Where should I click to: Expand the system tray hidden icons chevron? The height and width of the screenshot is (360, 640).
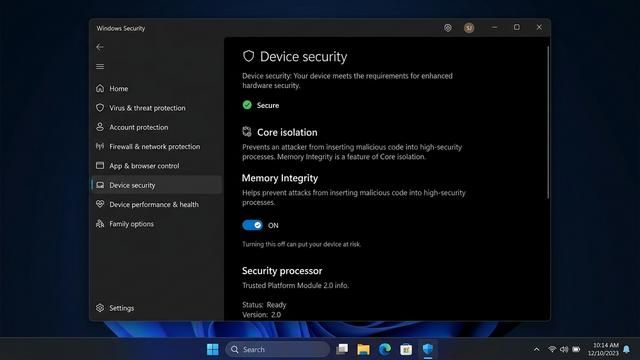(536, 349)
